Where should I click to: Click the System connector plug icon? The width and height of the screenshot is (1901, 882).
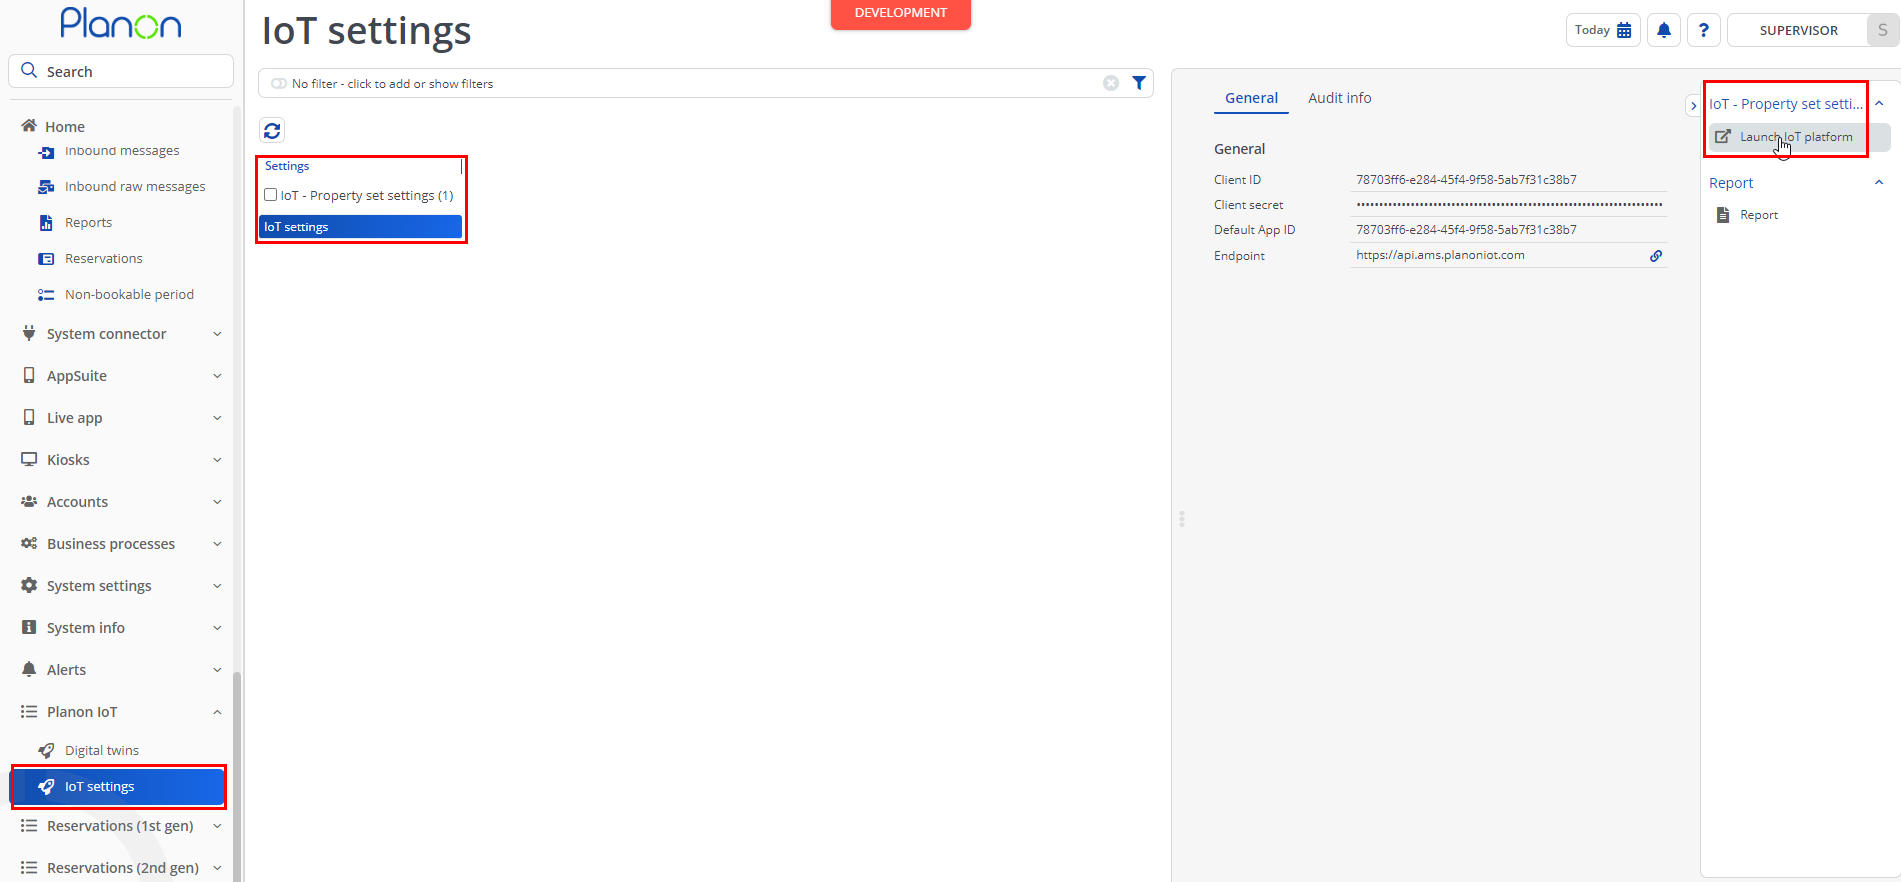[x=29, y=333]
